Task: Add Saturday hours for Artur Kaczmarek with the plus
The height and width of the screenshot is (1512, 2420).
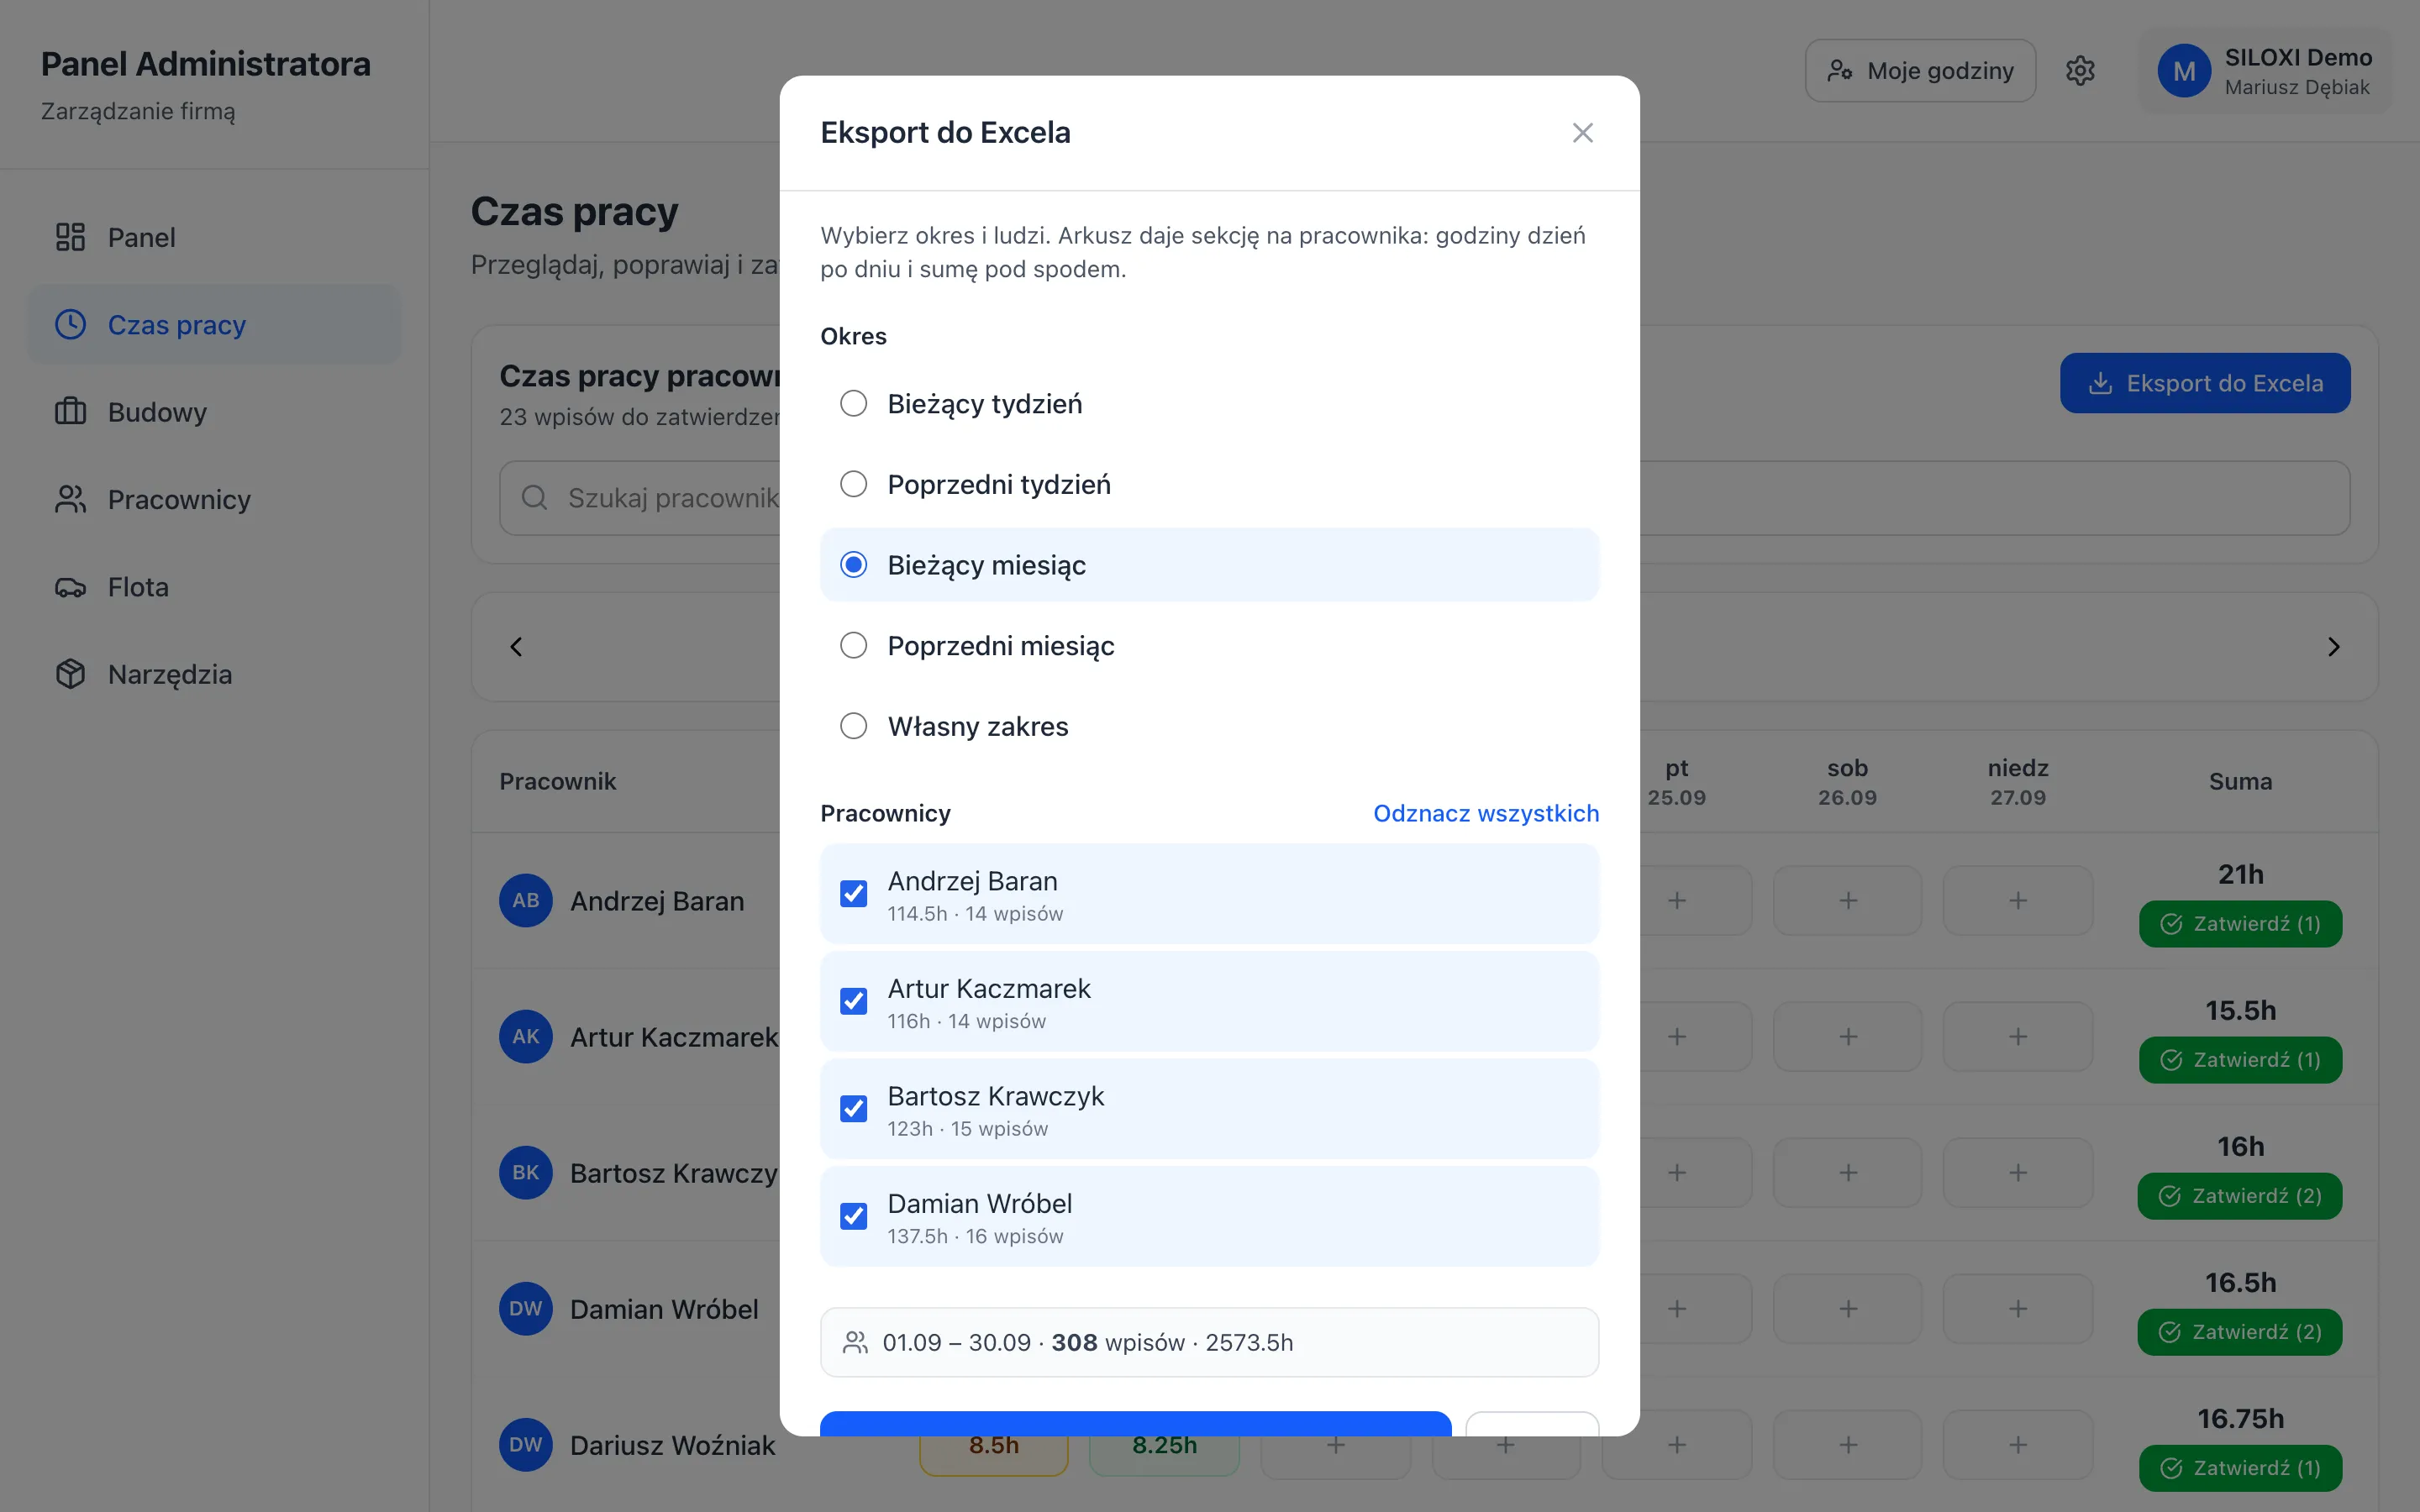Action: 1848,1037
